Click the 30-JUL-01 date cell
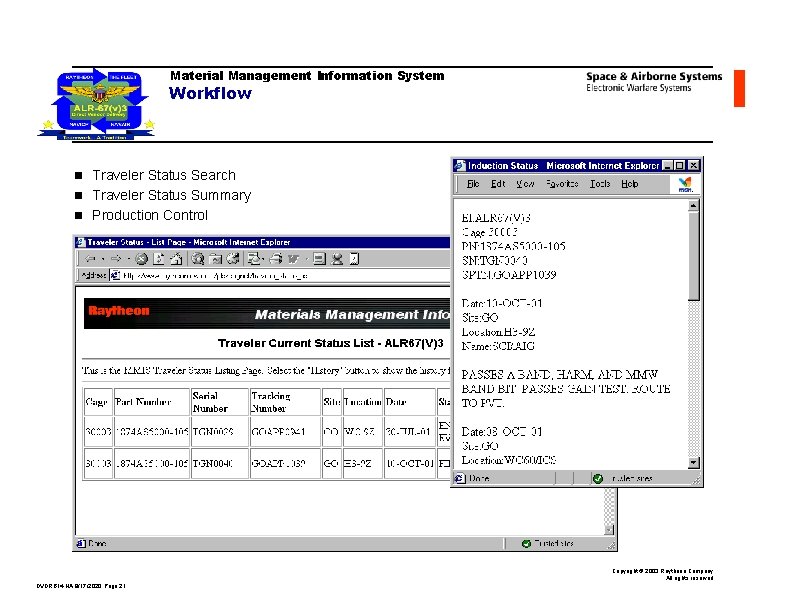 click(x=409, y=432)
